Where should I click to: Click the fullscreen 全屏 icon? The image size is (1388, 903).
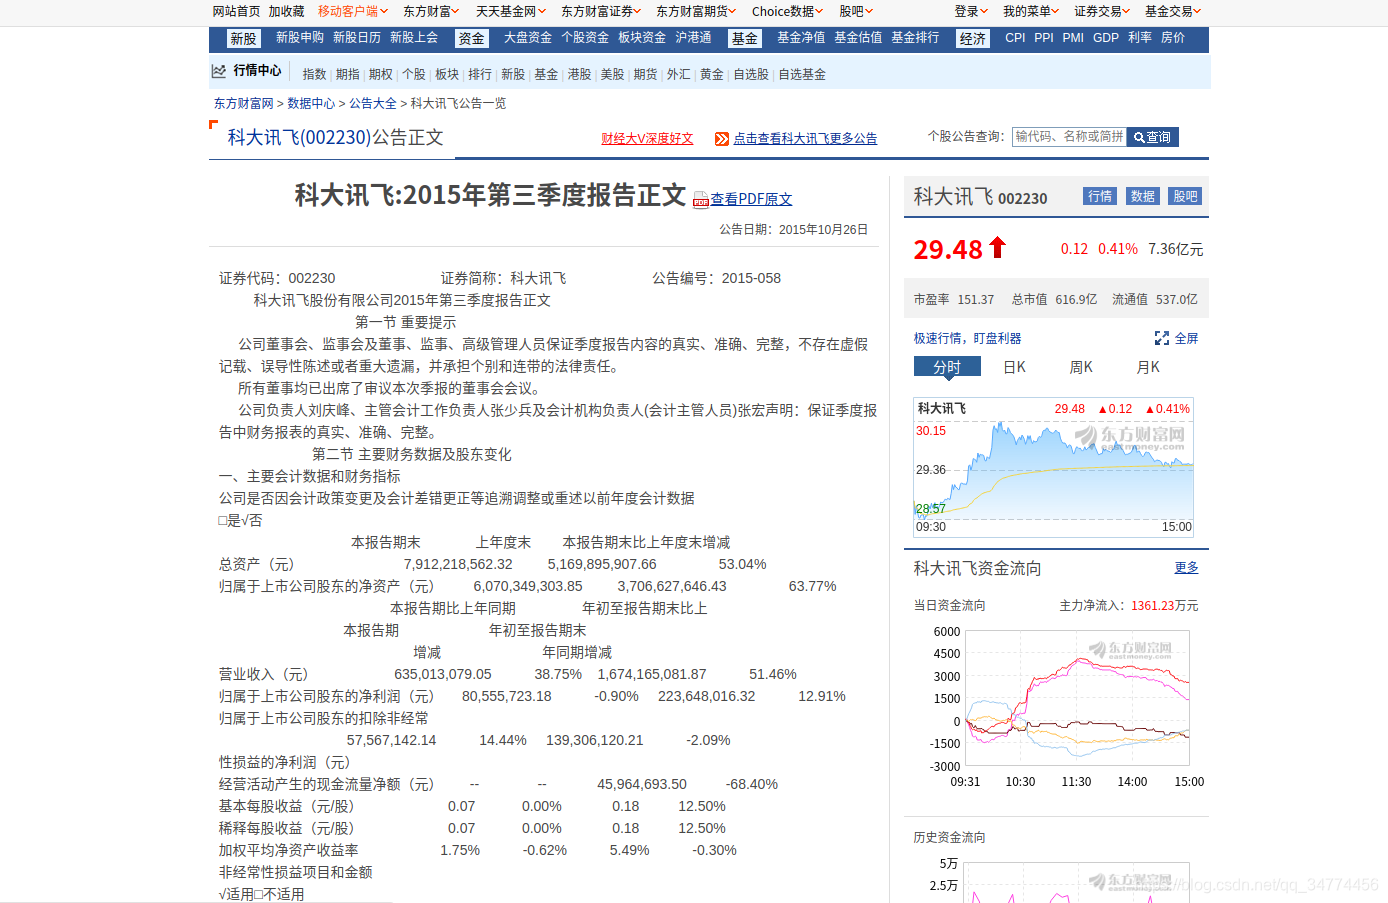point(1161,338)
